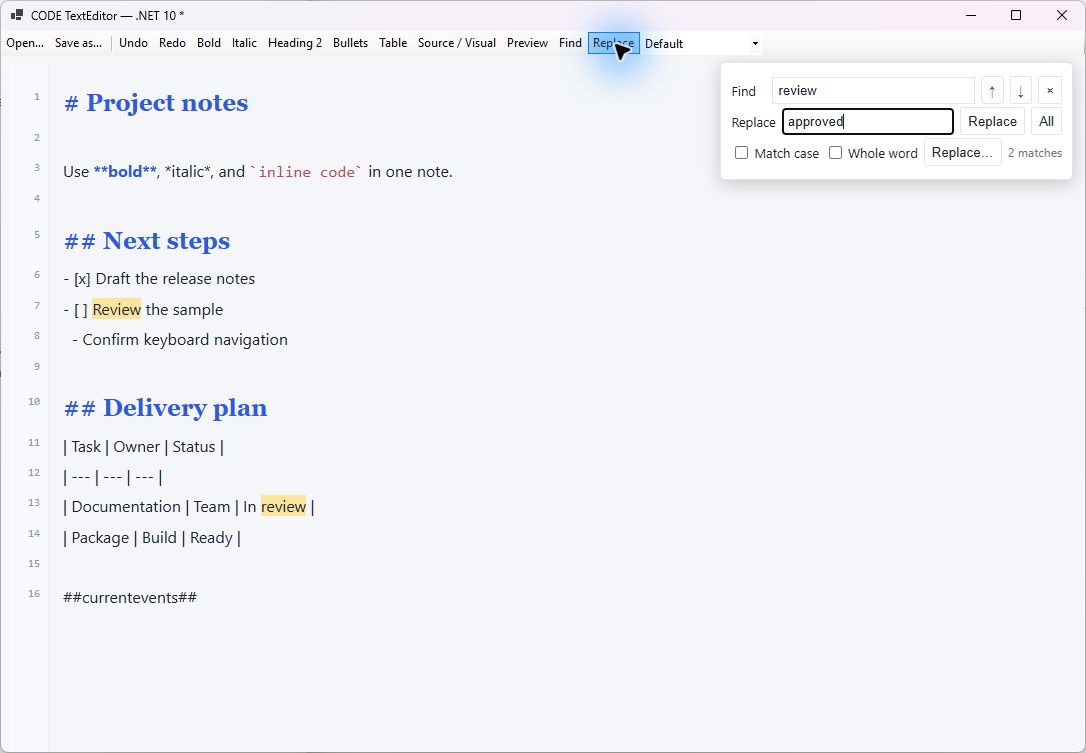This screenshot has height=753, width=1086.
Task: Close the find and replace panel
Action: [x=1050, y=91]
